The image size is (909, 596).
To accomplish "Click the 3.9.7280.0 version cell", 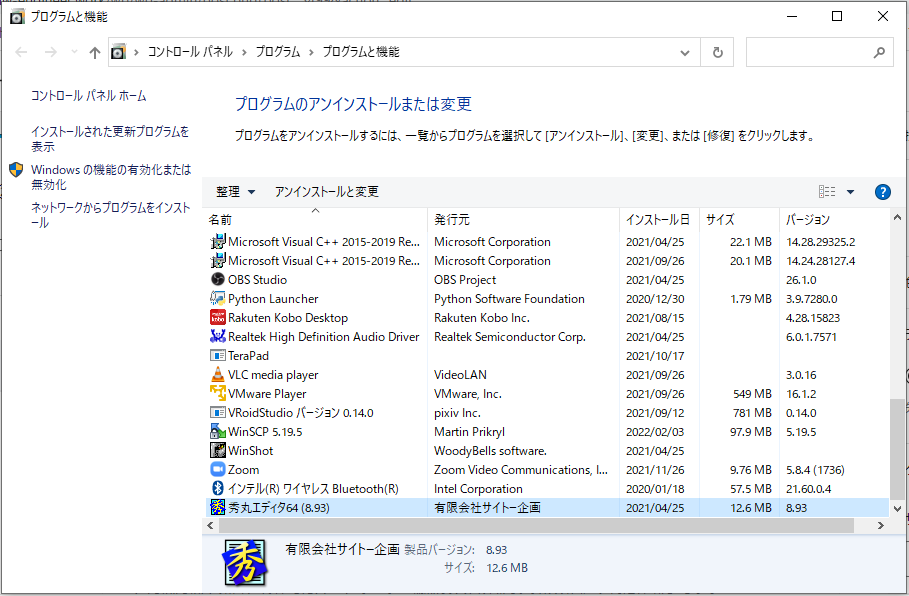I will (x=812, y=299).
